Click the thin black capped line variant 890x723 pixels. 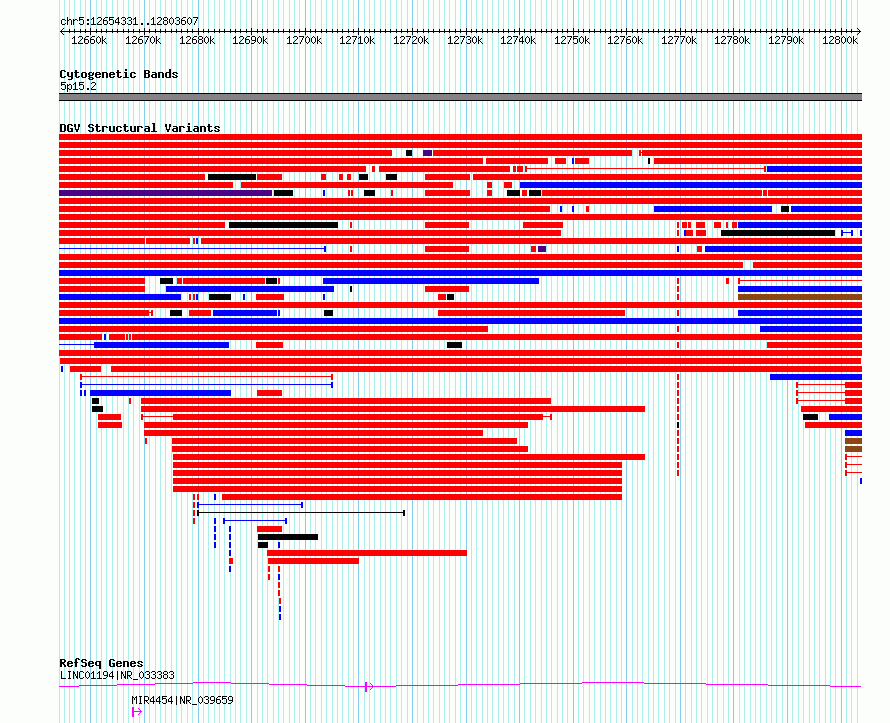[x=301, y=513]
